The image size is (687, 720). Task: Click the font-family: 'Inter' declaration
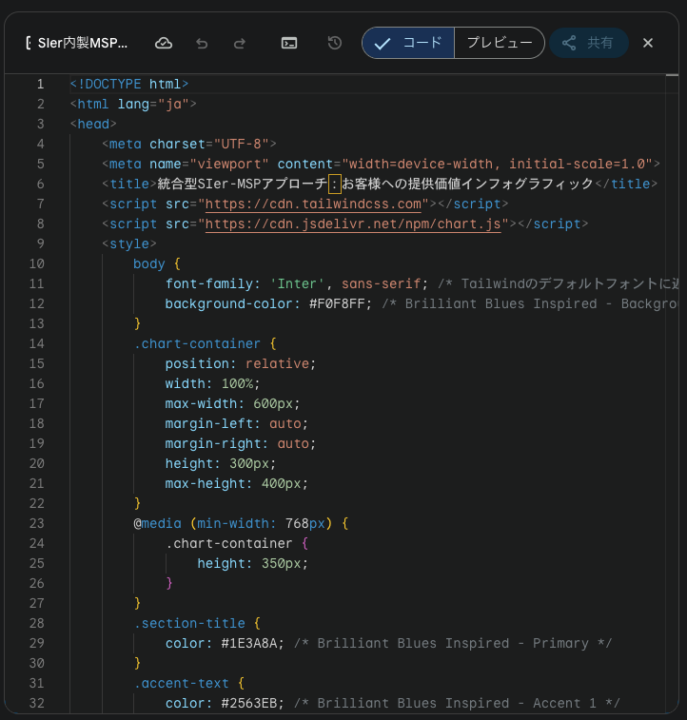(297, 284)
